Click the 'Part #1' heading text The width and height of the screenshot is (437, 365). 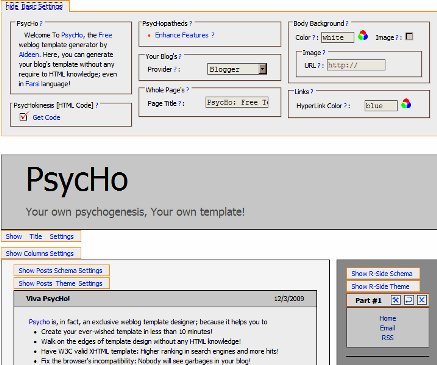pos(368,300)
